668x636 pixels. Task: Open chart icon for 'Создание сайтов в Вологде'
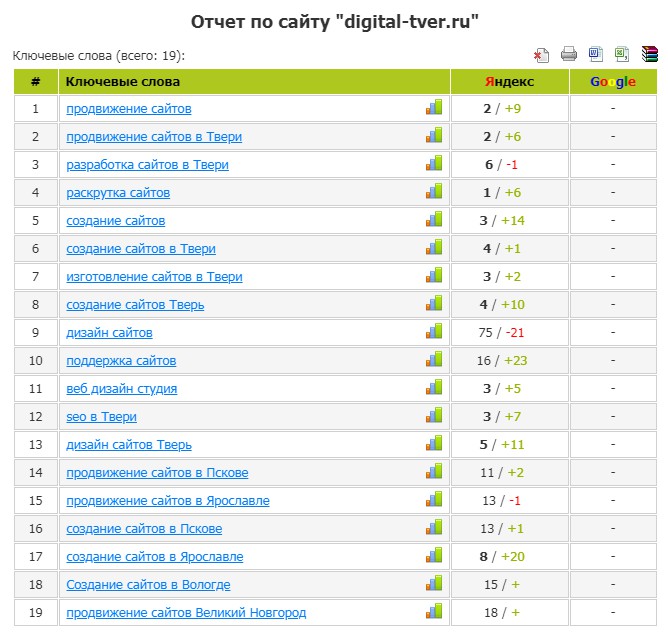(434, 584)
